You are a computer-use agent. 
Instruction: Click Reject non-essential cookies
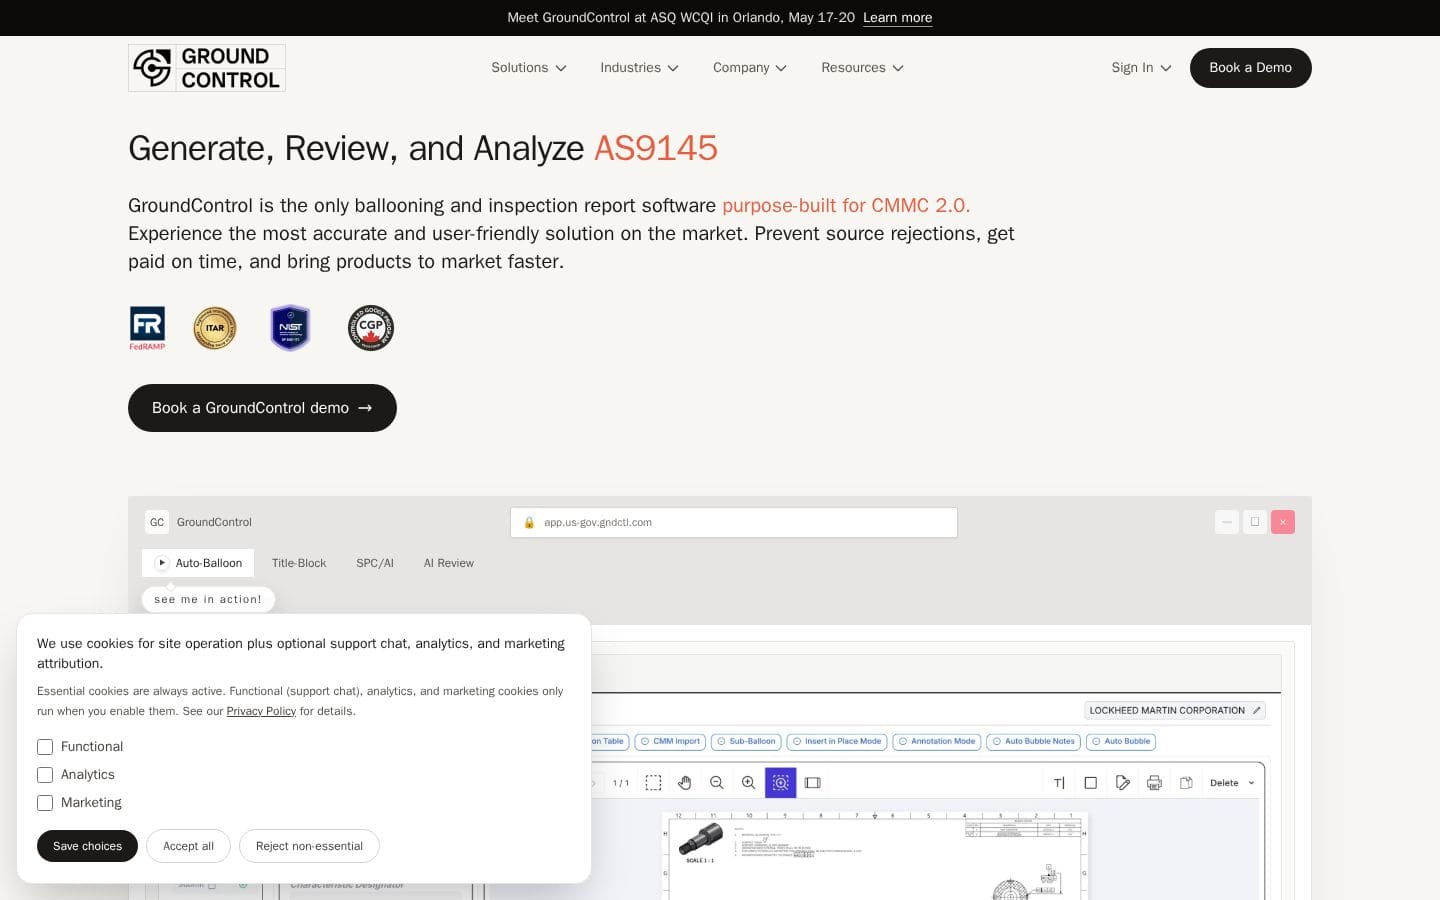pos(309,846)
